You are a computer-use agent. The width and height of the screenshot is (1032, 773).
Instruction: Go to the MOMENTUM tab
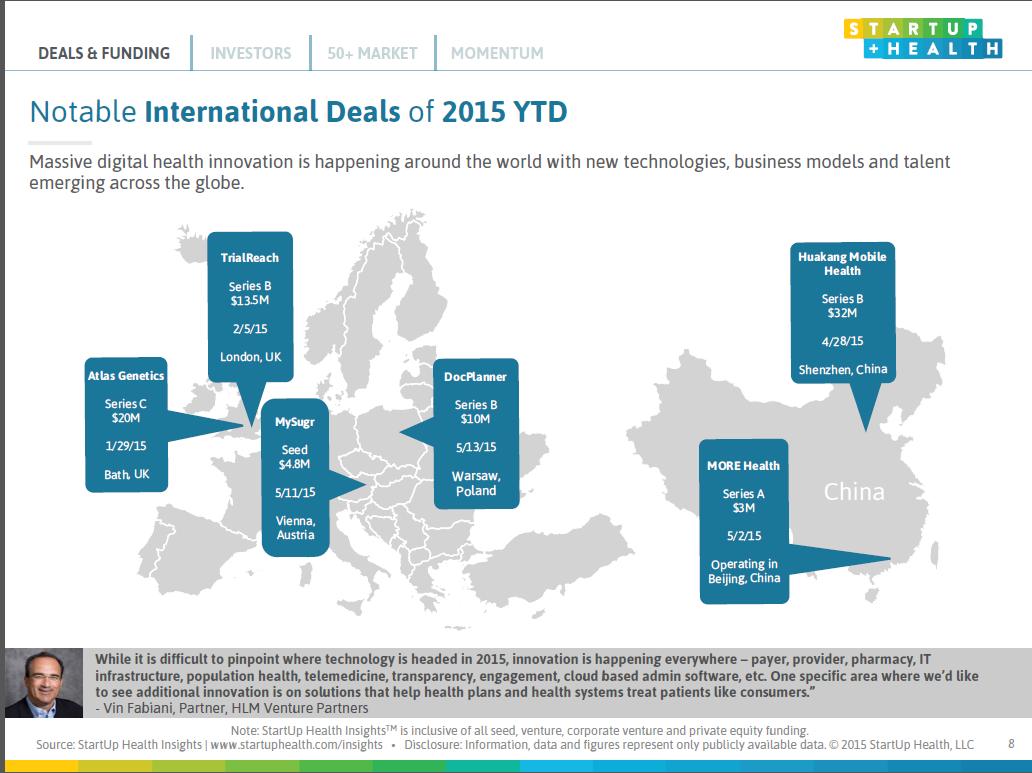pyautogui.click(x=497, y=53)
